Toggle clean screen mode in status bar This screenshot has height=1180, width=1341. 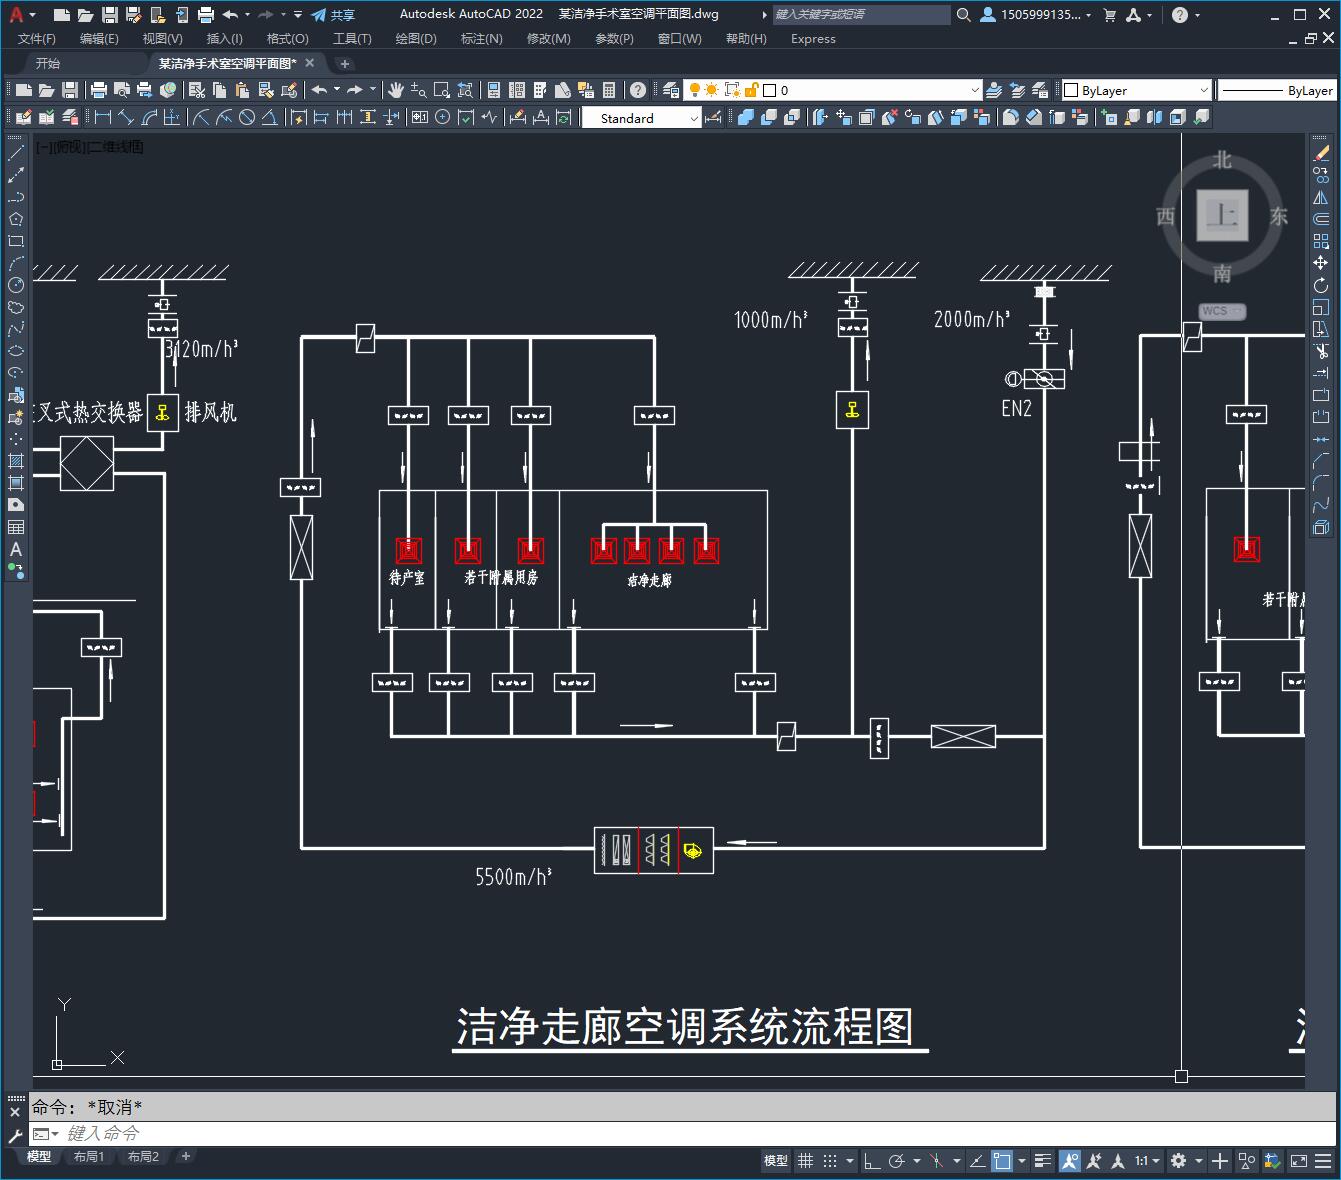click(x=1298, y=1161)
